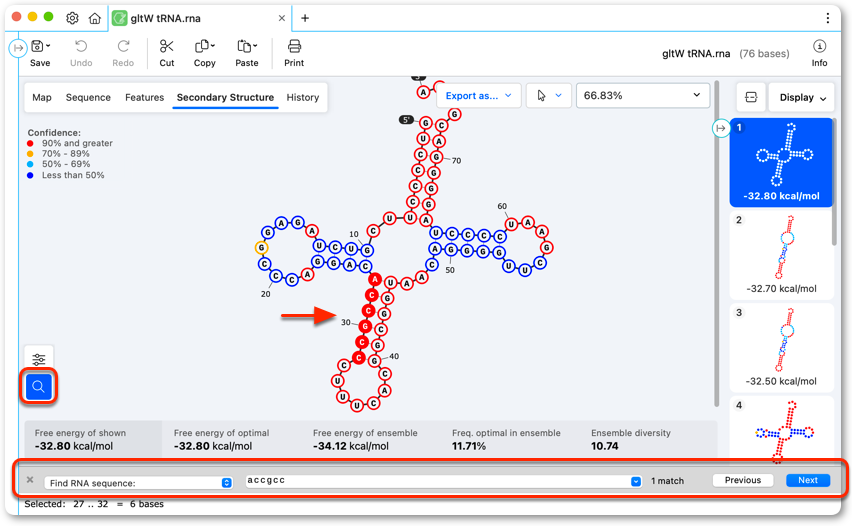The width and height of the screenshot is (852, 526).
Task: Click the Next match button
Action: pyautogui.click(x=808, y=480)
